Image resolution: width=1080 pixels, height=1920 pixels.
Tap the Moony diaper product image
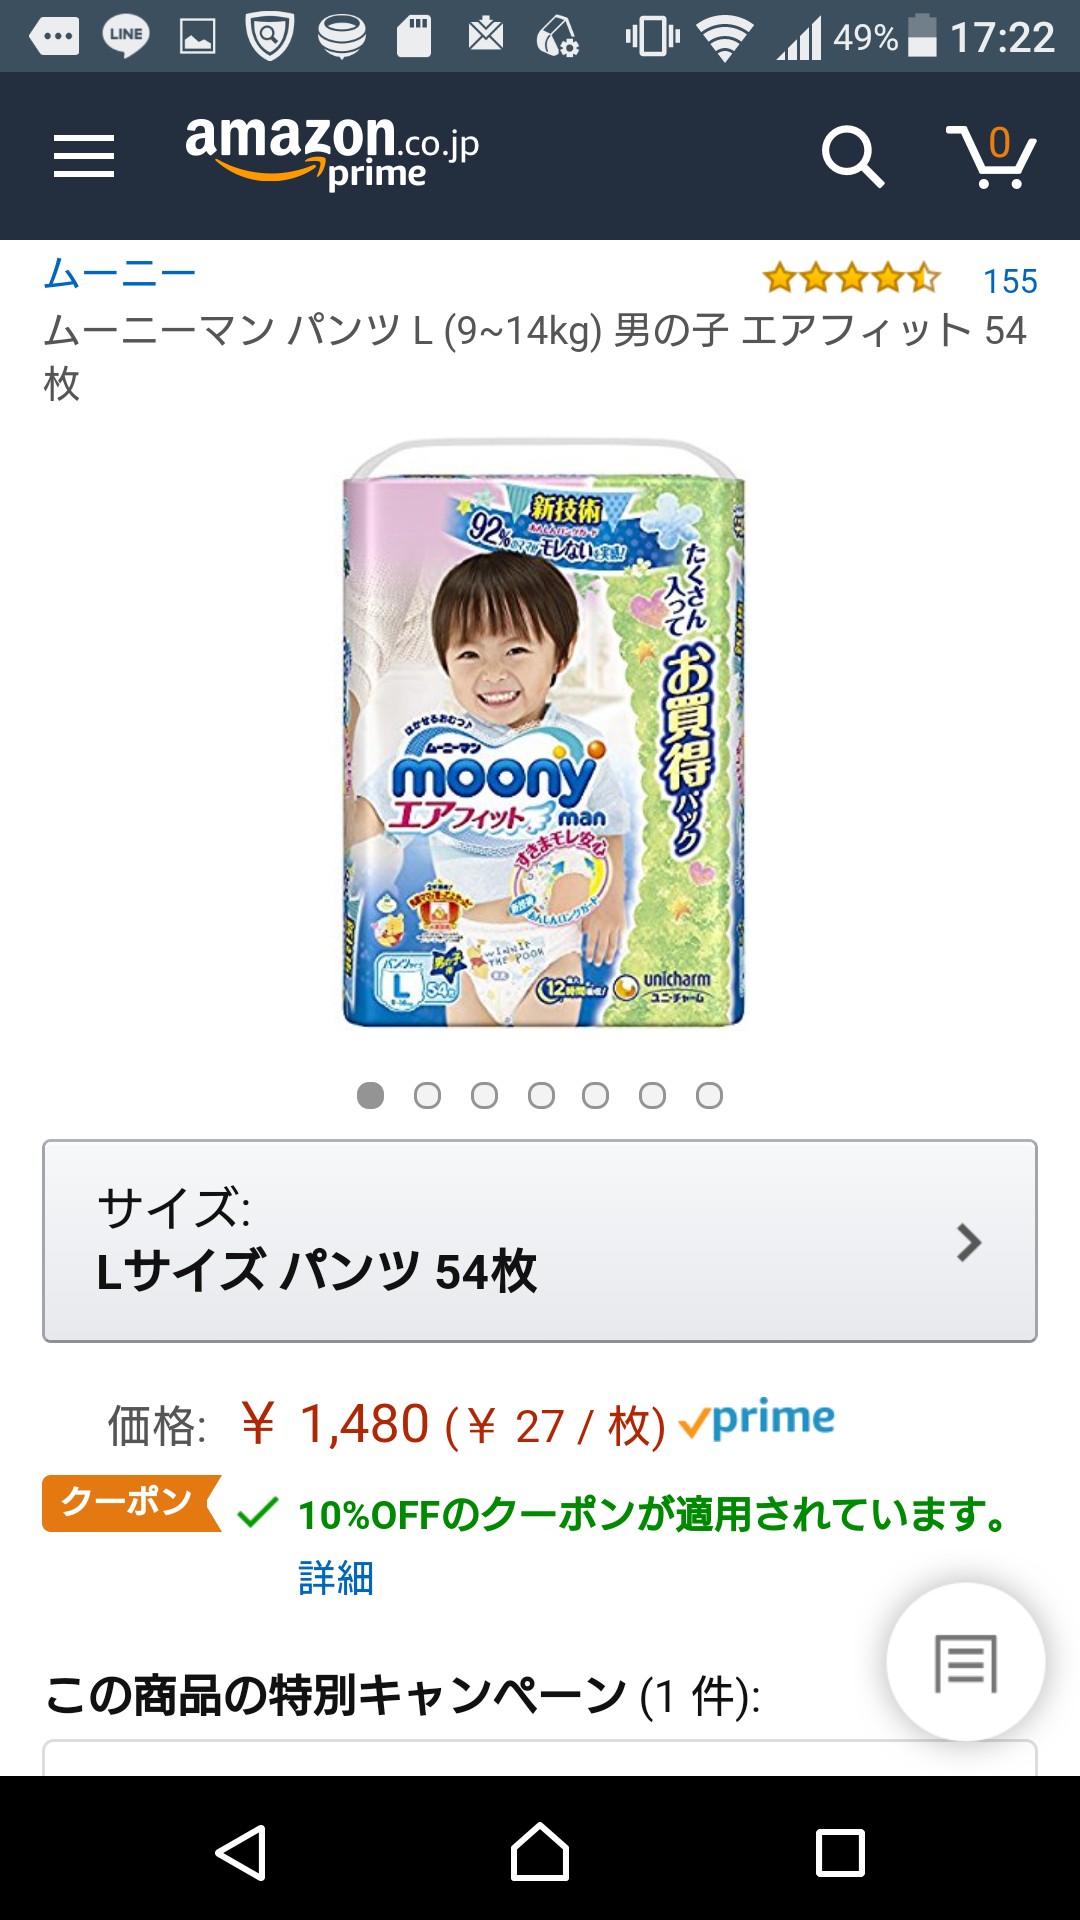(x=543, y=735)
